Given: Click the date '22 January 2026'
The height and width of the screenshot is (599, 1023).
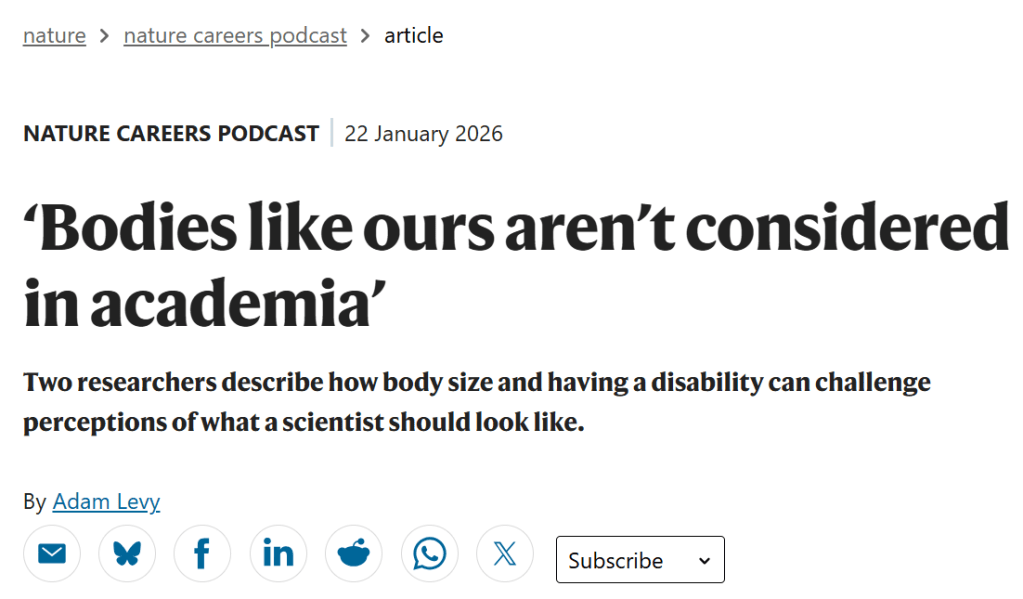Looking at the screenshot, I should (424, 133).
